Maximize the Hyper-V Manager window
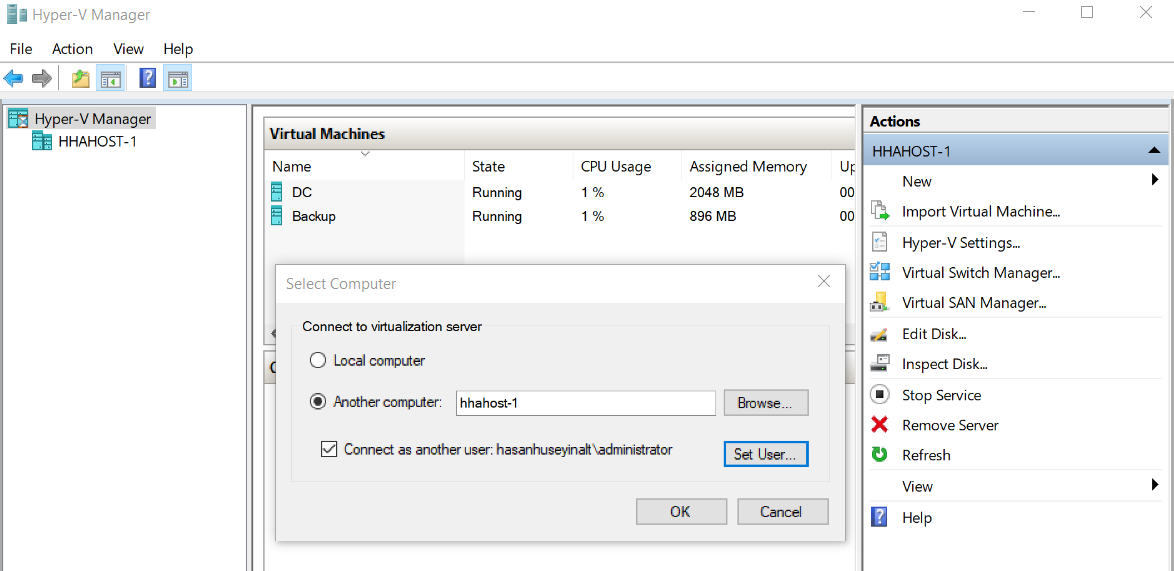This screenshot has width=1174, height=571. (x=1087, y=12)
